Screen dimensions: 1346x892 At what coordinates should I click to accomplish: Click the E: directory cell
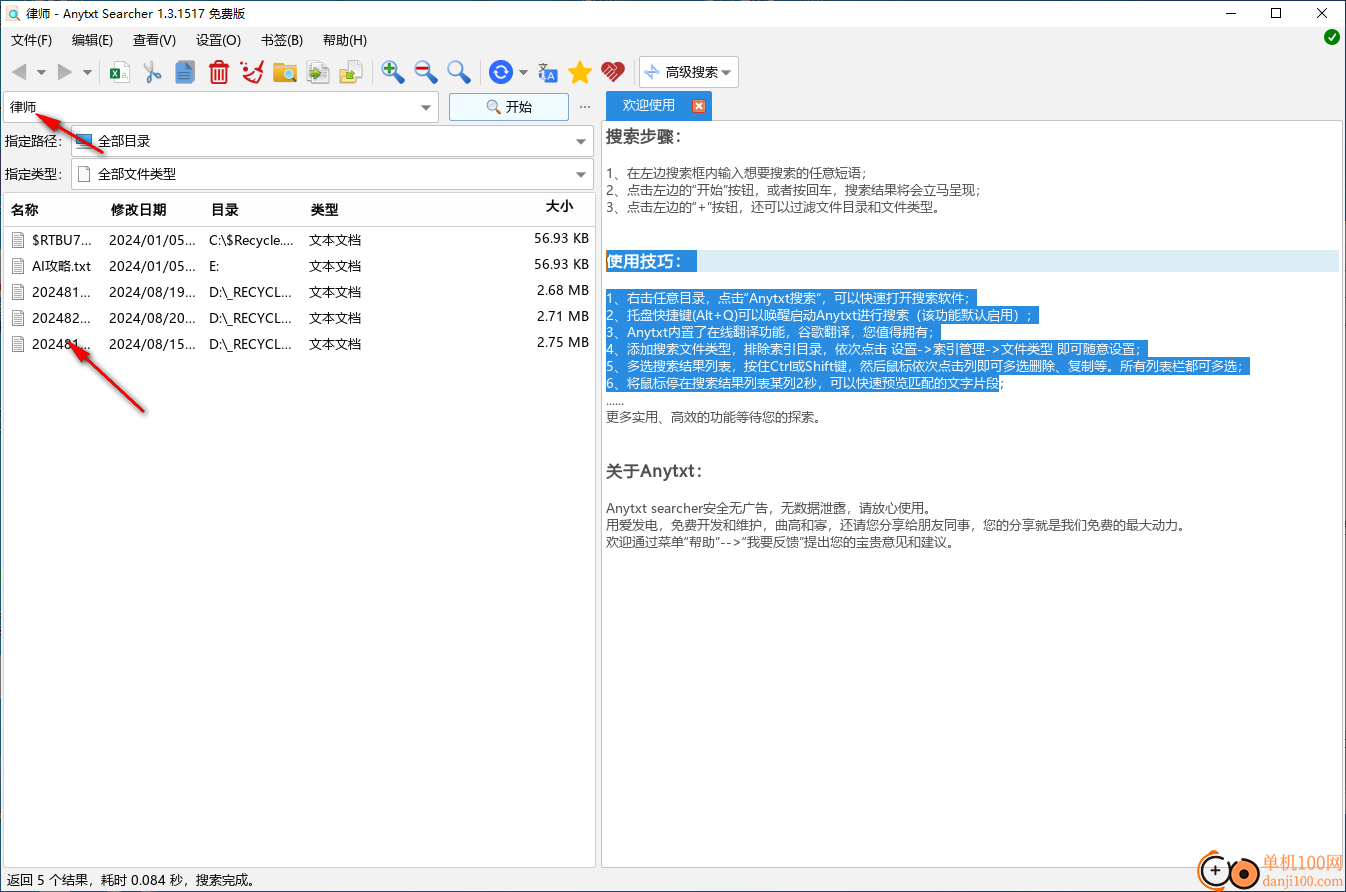pos(214,266)
